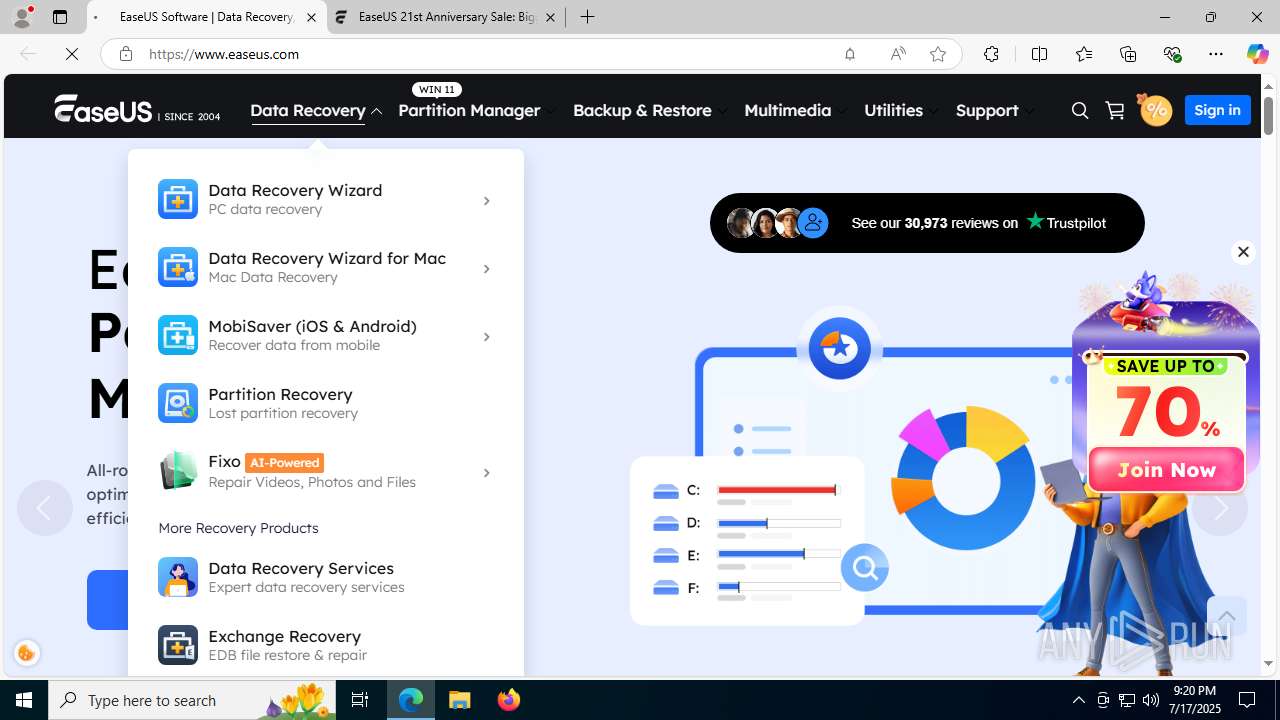The width and height of the screenshot is (1280, 720).
Task: Expand Data Recovery Wizard for Mac arrow
Action: tap(486, 269)
